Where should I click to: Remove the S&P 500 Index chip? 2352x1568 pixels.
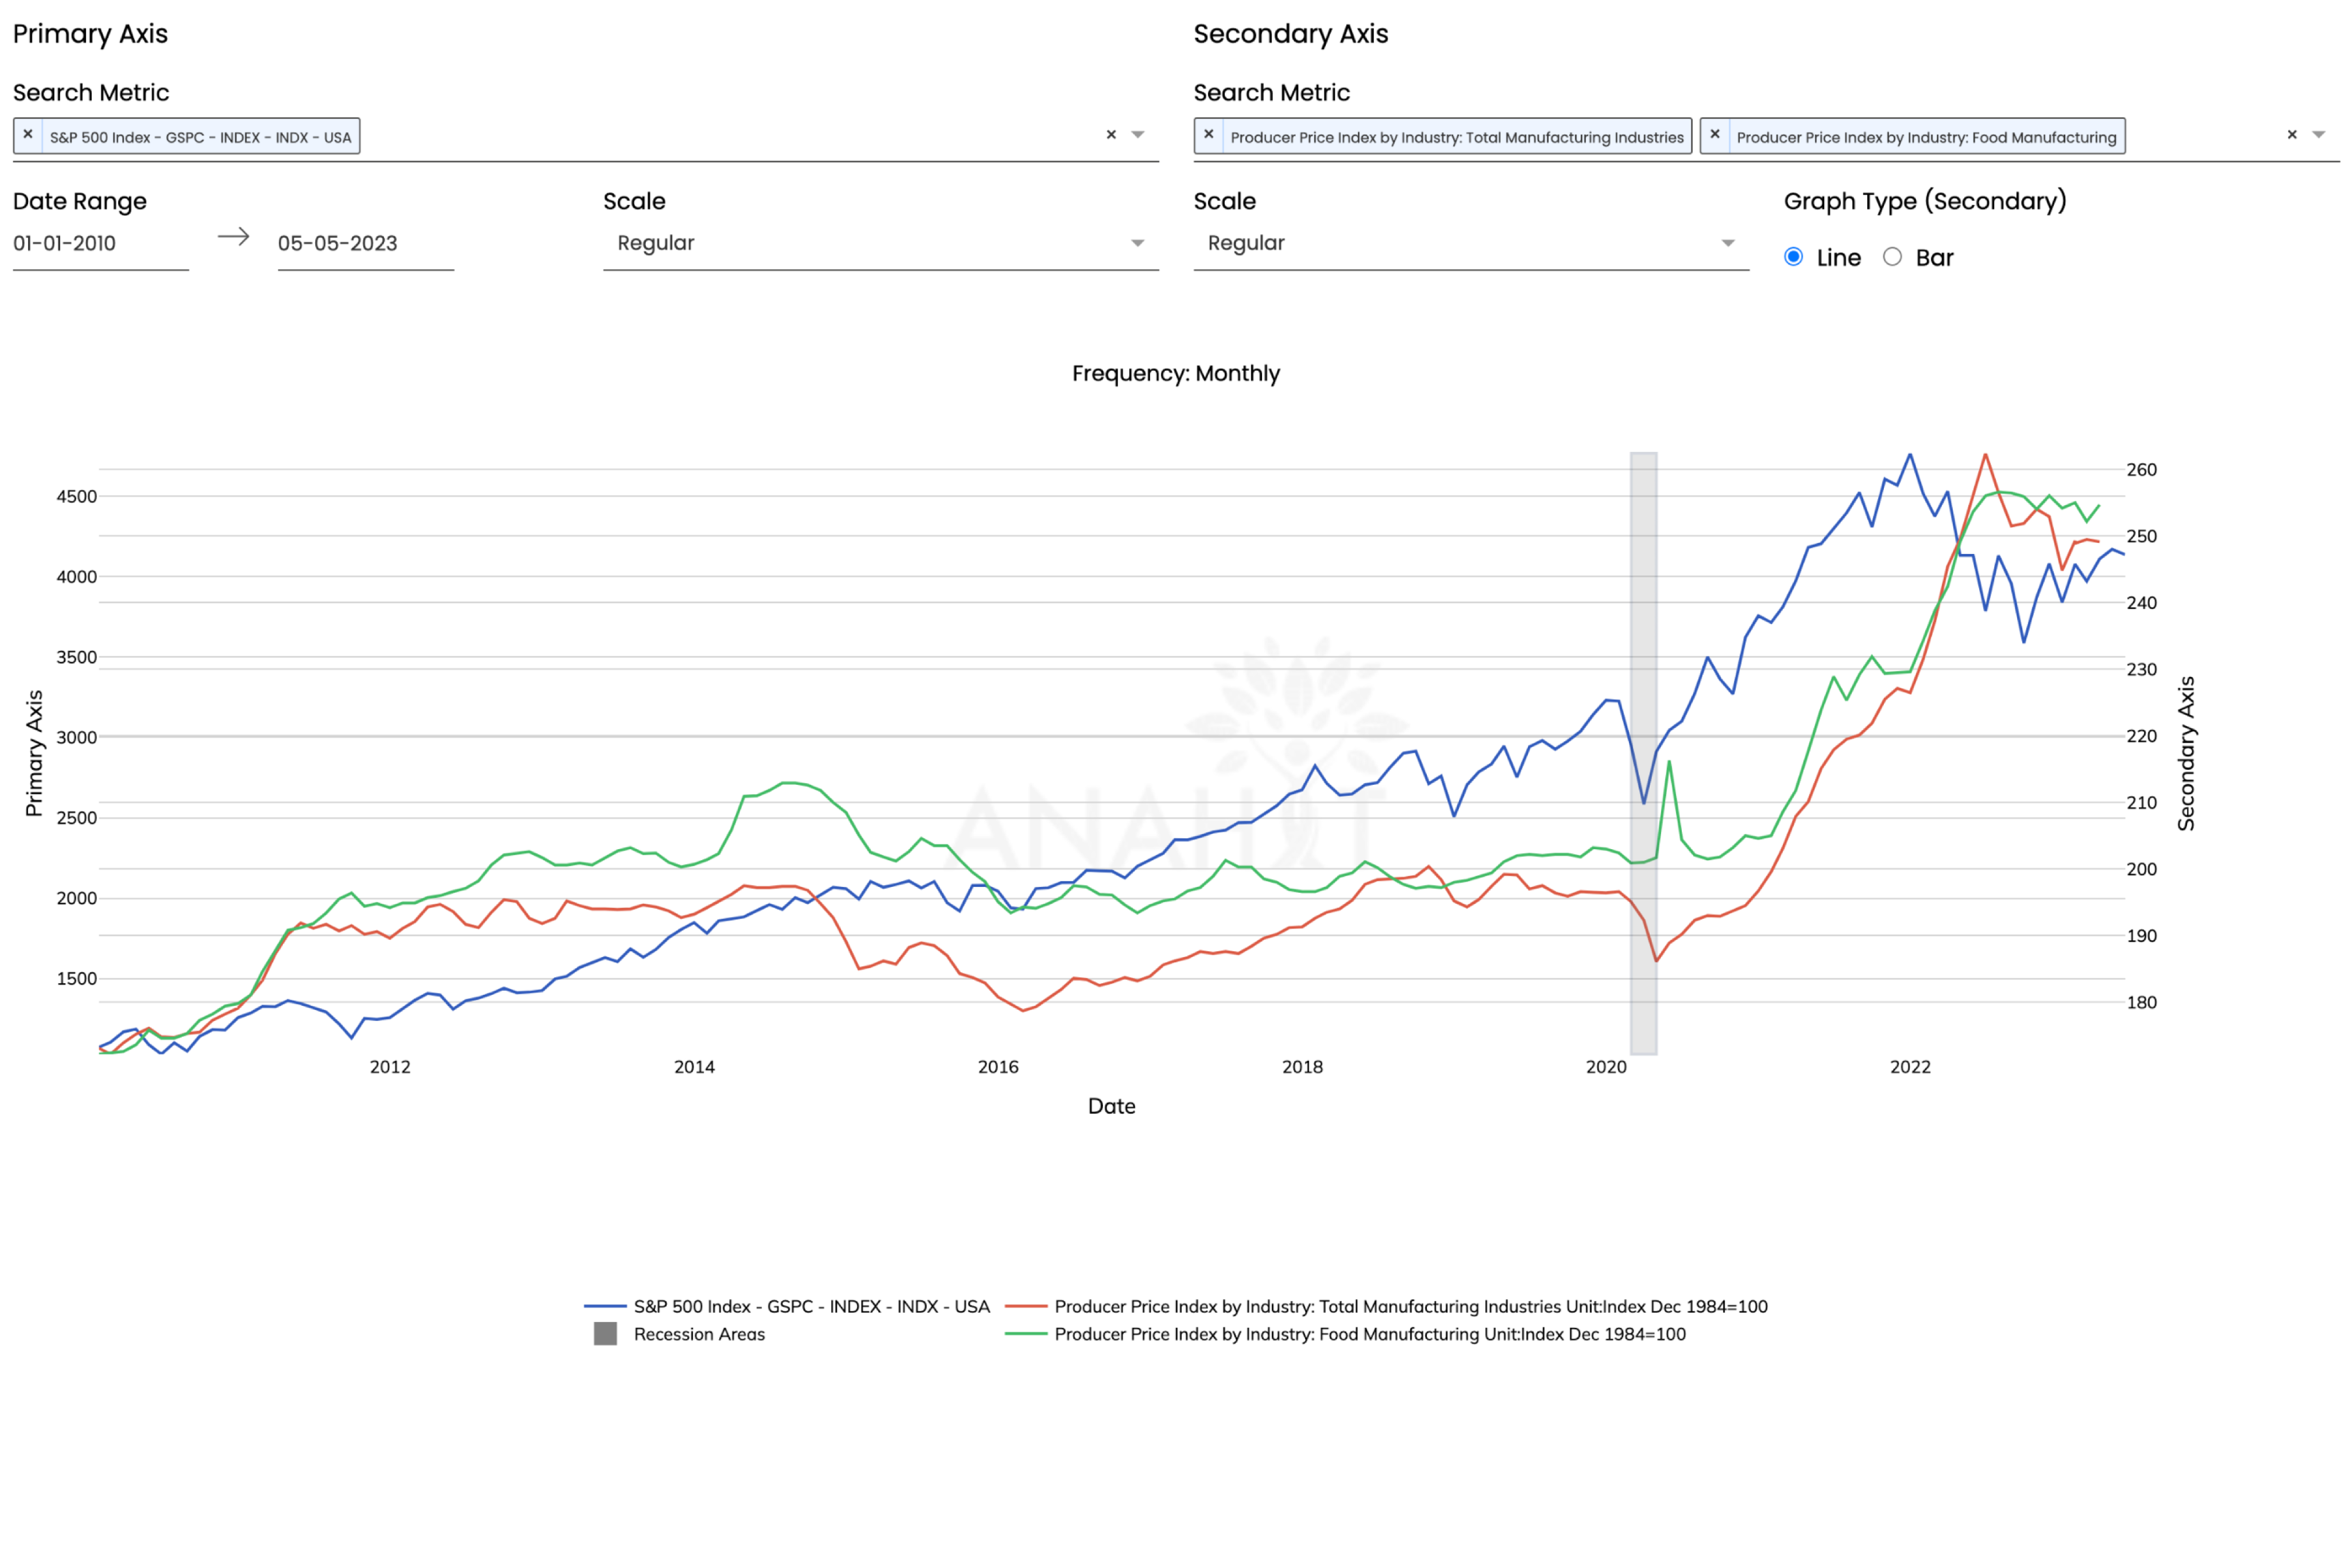click(x=28, y=135)
